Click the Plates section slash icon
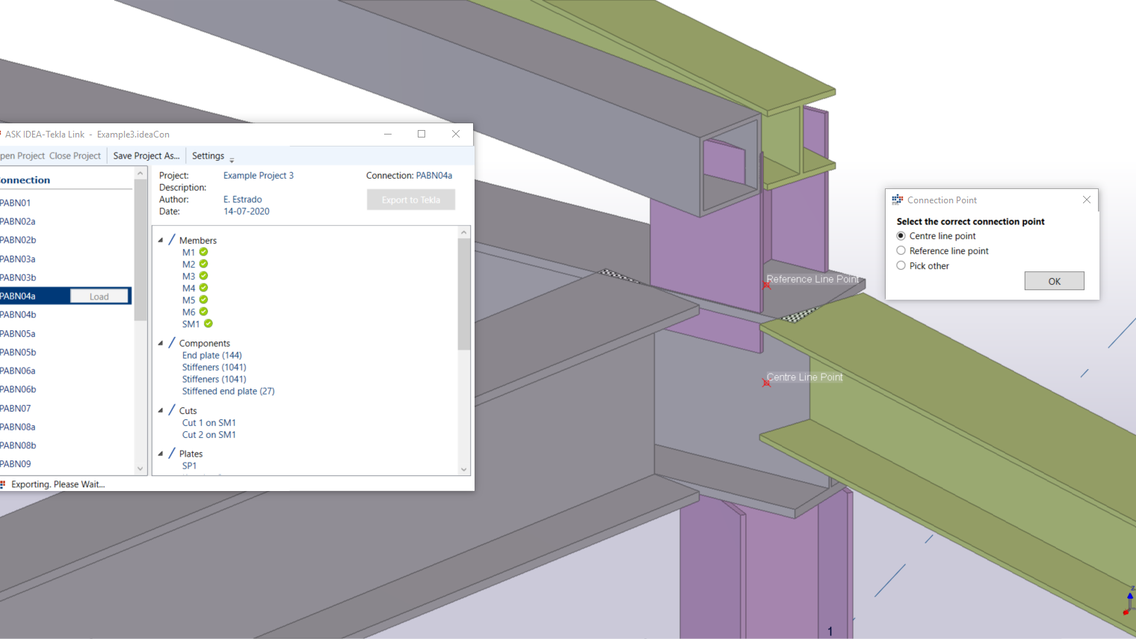The height and width of the screenshot is (639, 1136). 172,454
